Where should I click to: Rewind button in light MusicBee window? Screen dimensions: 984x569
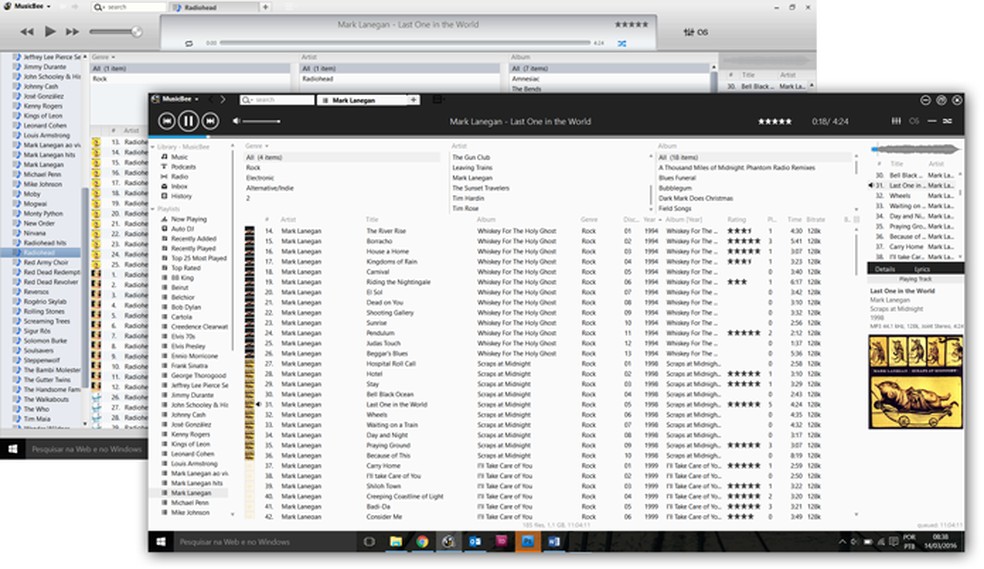27,31
